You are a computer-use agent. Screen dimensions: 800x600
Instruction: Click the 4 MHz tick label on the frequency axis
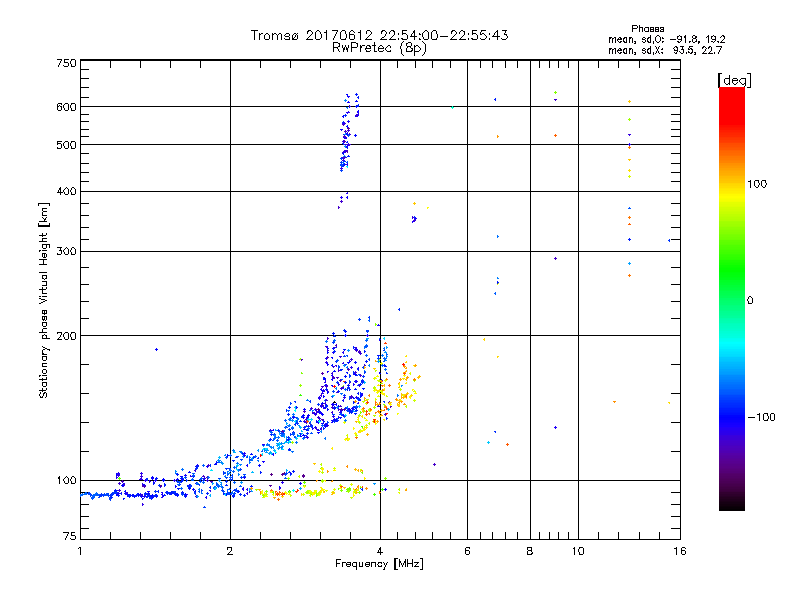click(380, 551)
